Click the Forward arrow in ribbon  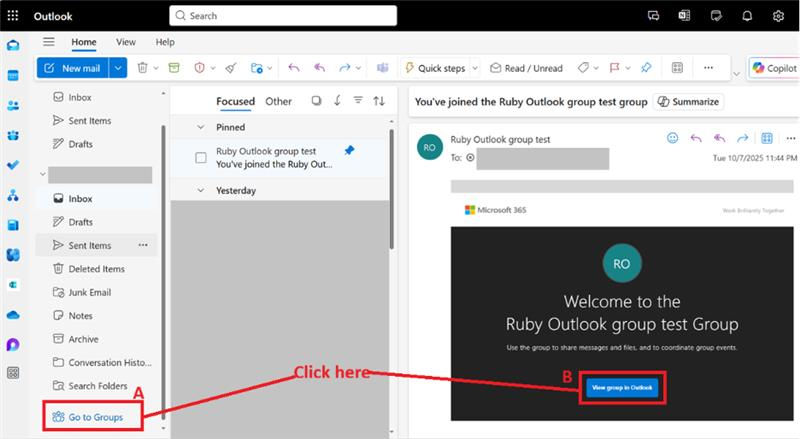[345, 67]
